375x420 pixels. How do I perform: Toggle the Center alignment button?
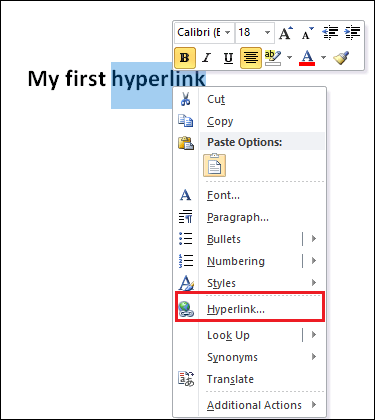point(251,58)
